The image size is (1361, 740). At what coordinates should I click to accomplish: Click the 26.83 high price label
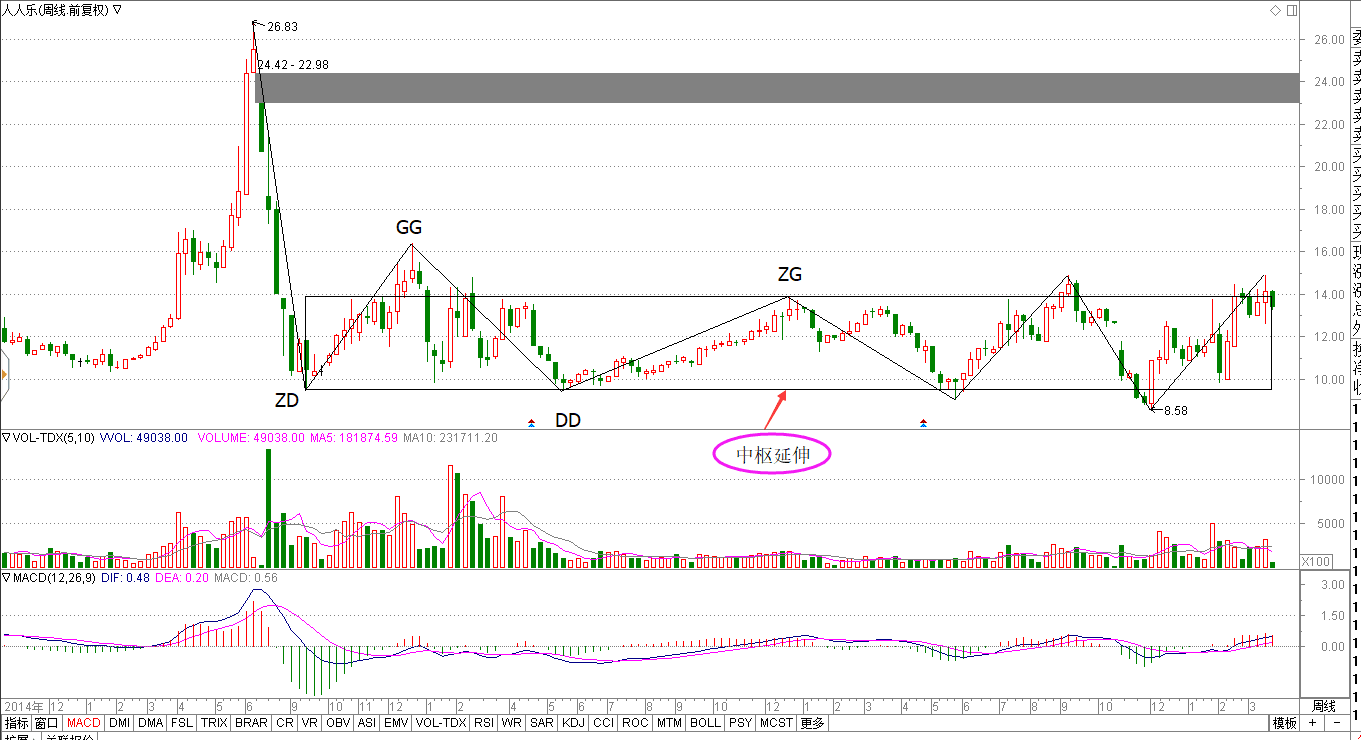coord(284,27)
